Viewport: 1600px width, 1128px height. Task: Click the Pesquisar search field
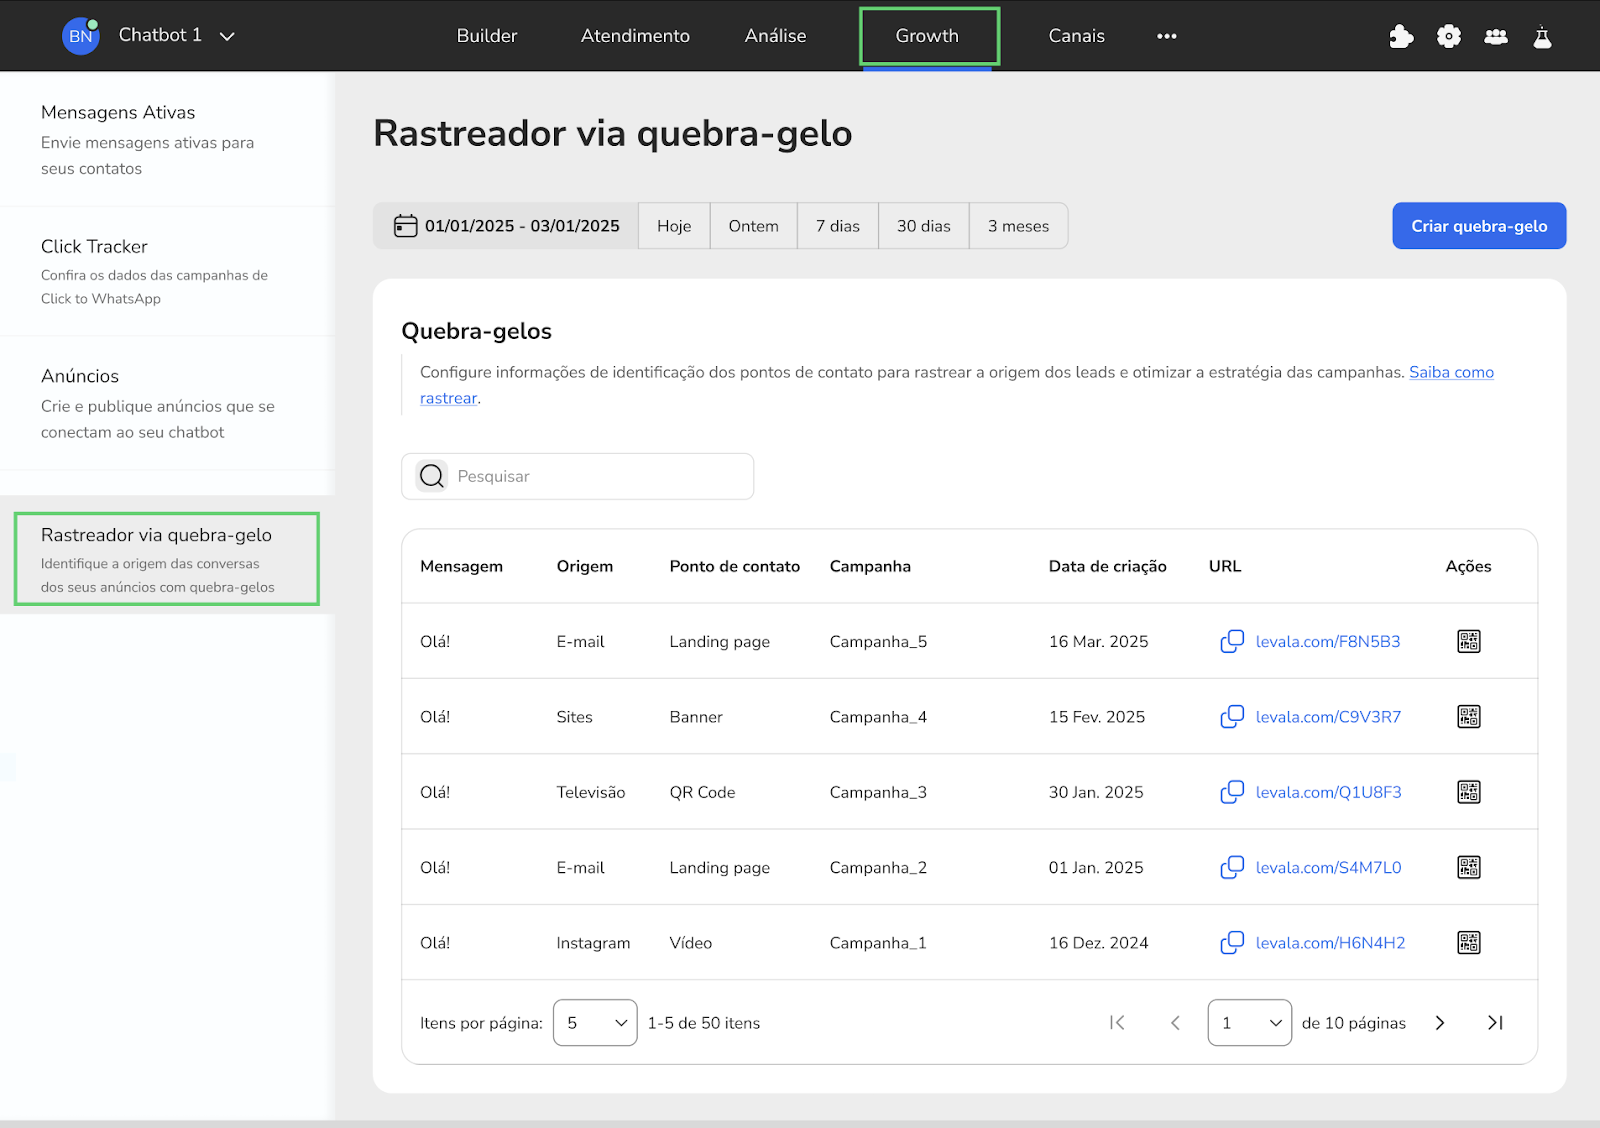click(577, 476)
